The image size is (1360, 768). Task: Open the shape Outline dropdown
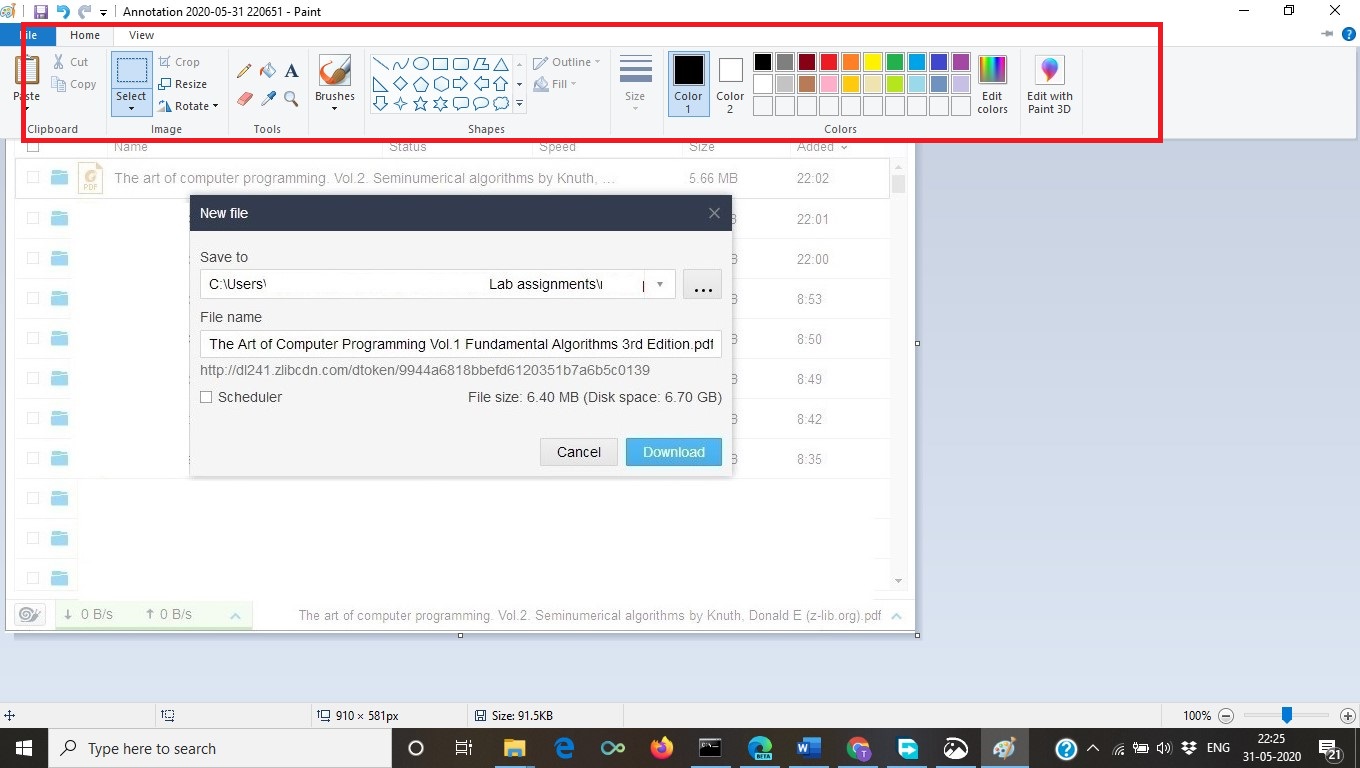567,62
